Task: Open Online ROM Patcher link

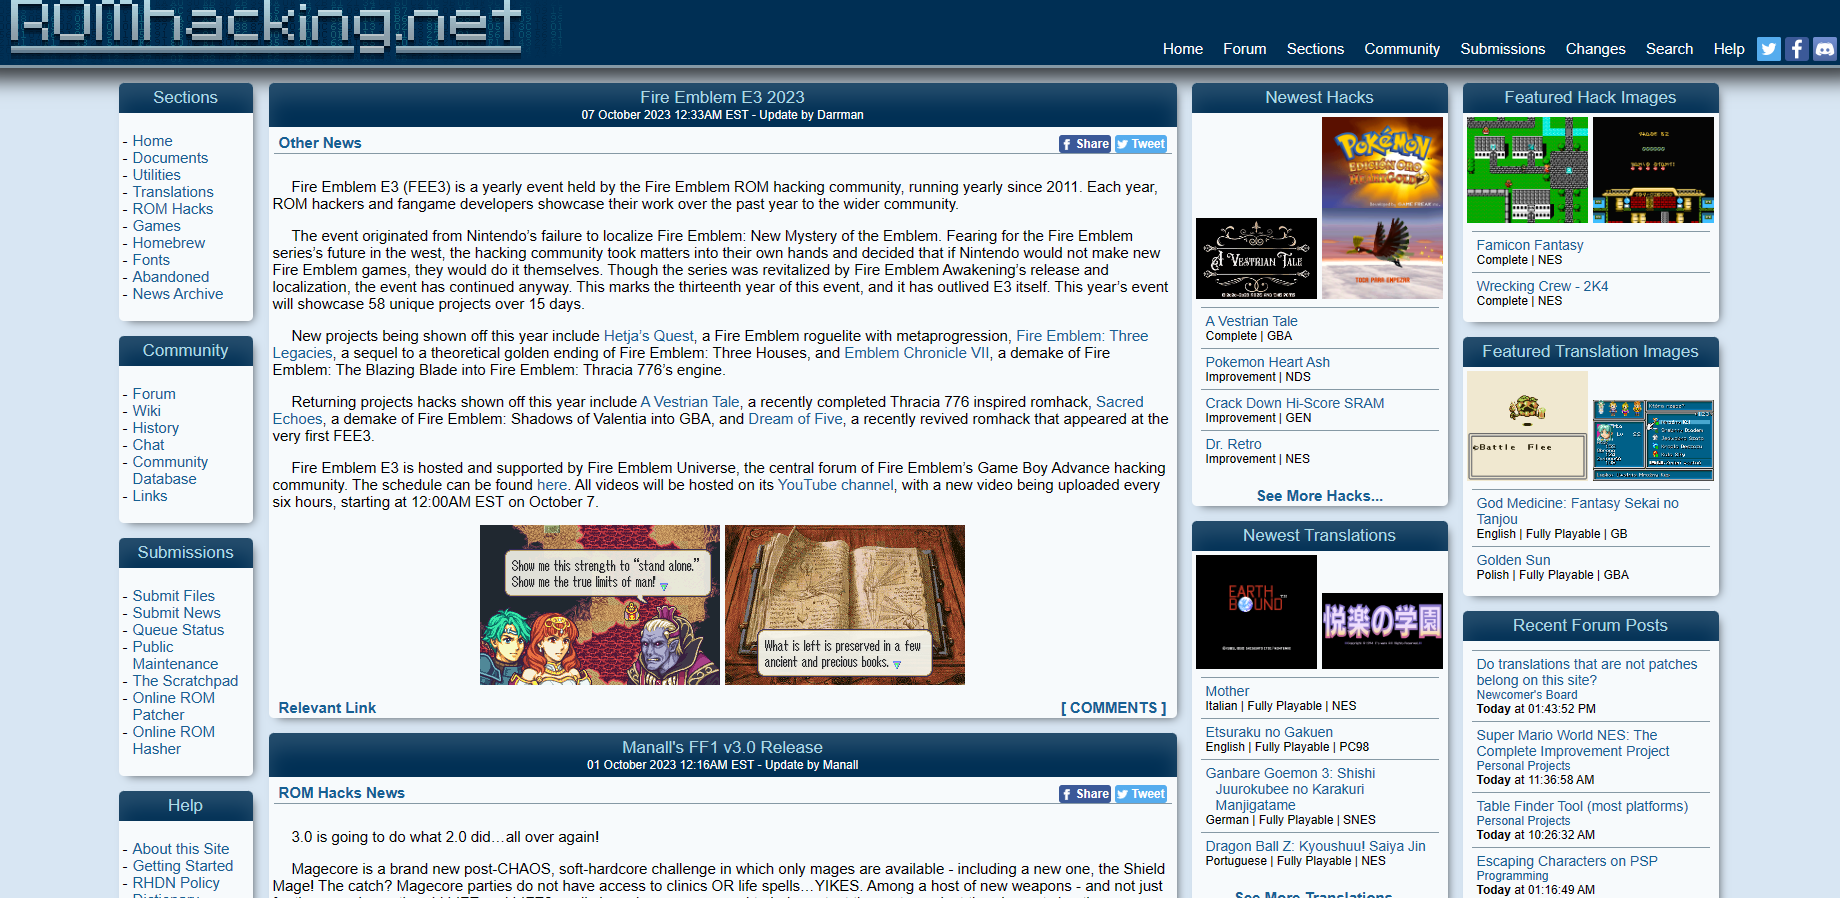Action: (174, 706)
